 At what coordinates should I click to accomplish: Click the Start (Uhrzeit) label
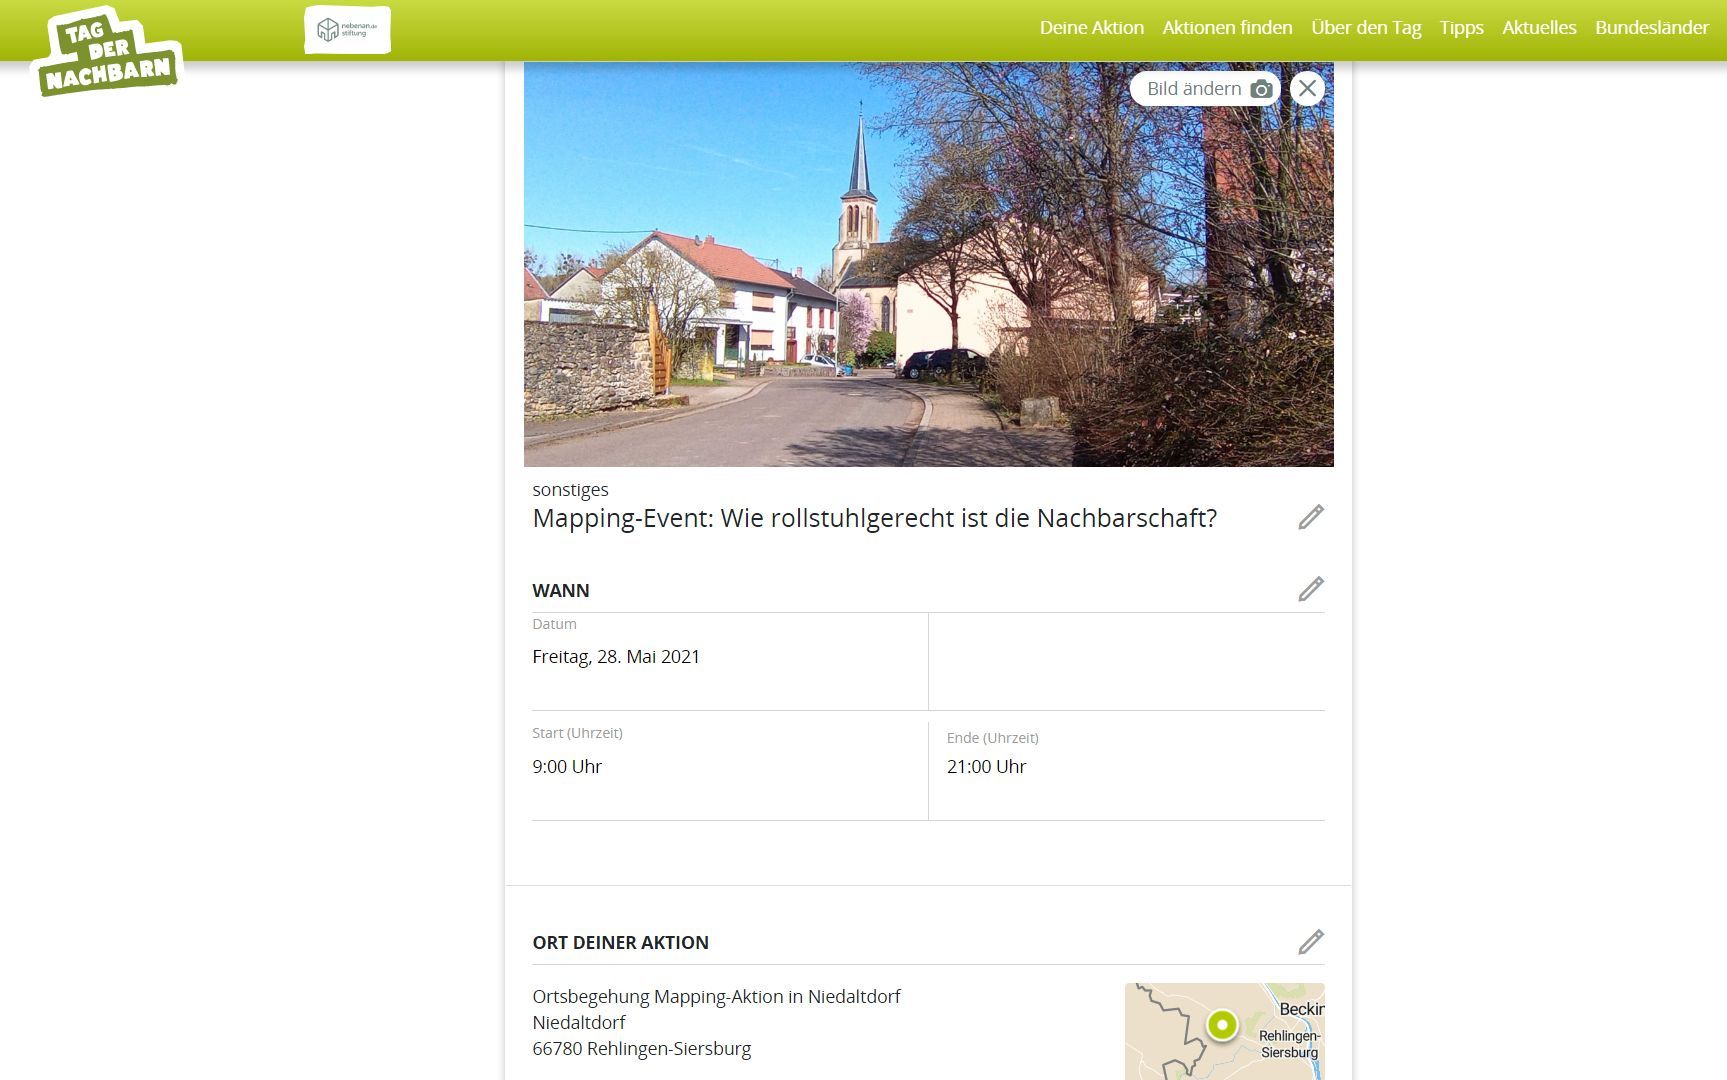coord(577,733)
